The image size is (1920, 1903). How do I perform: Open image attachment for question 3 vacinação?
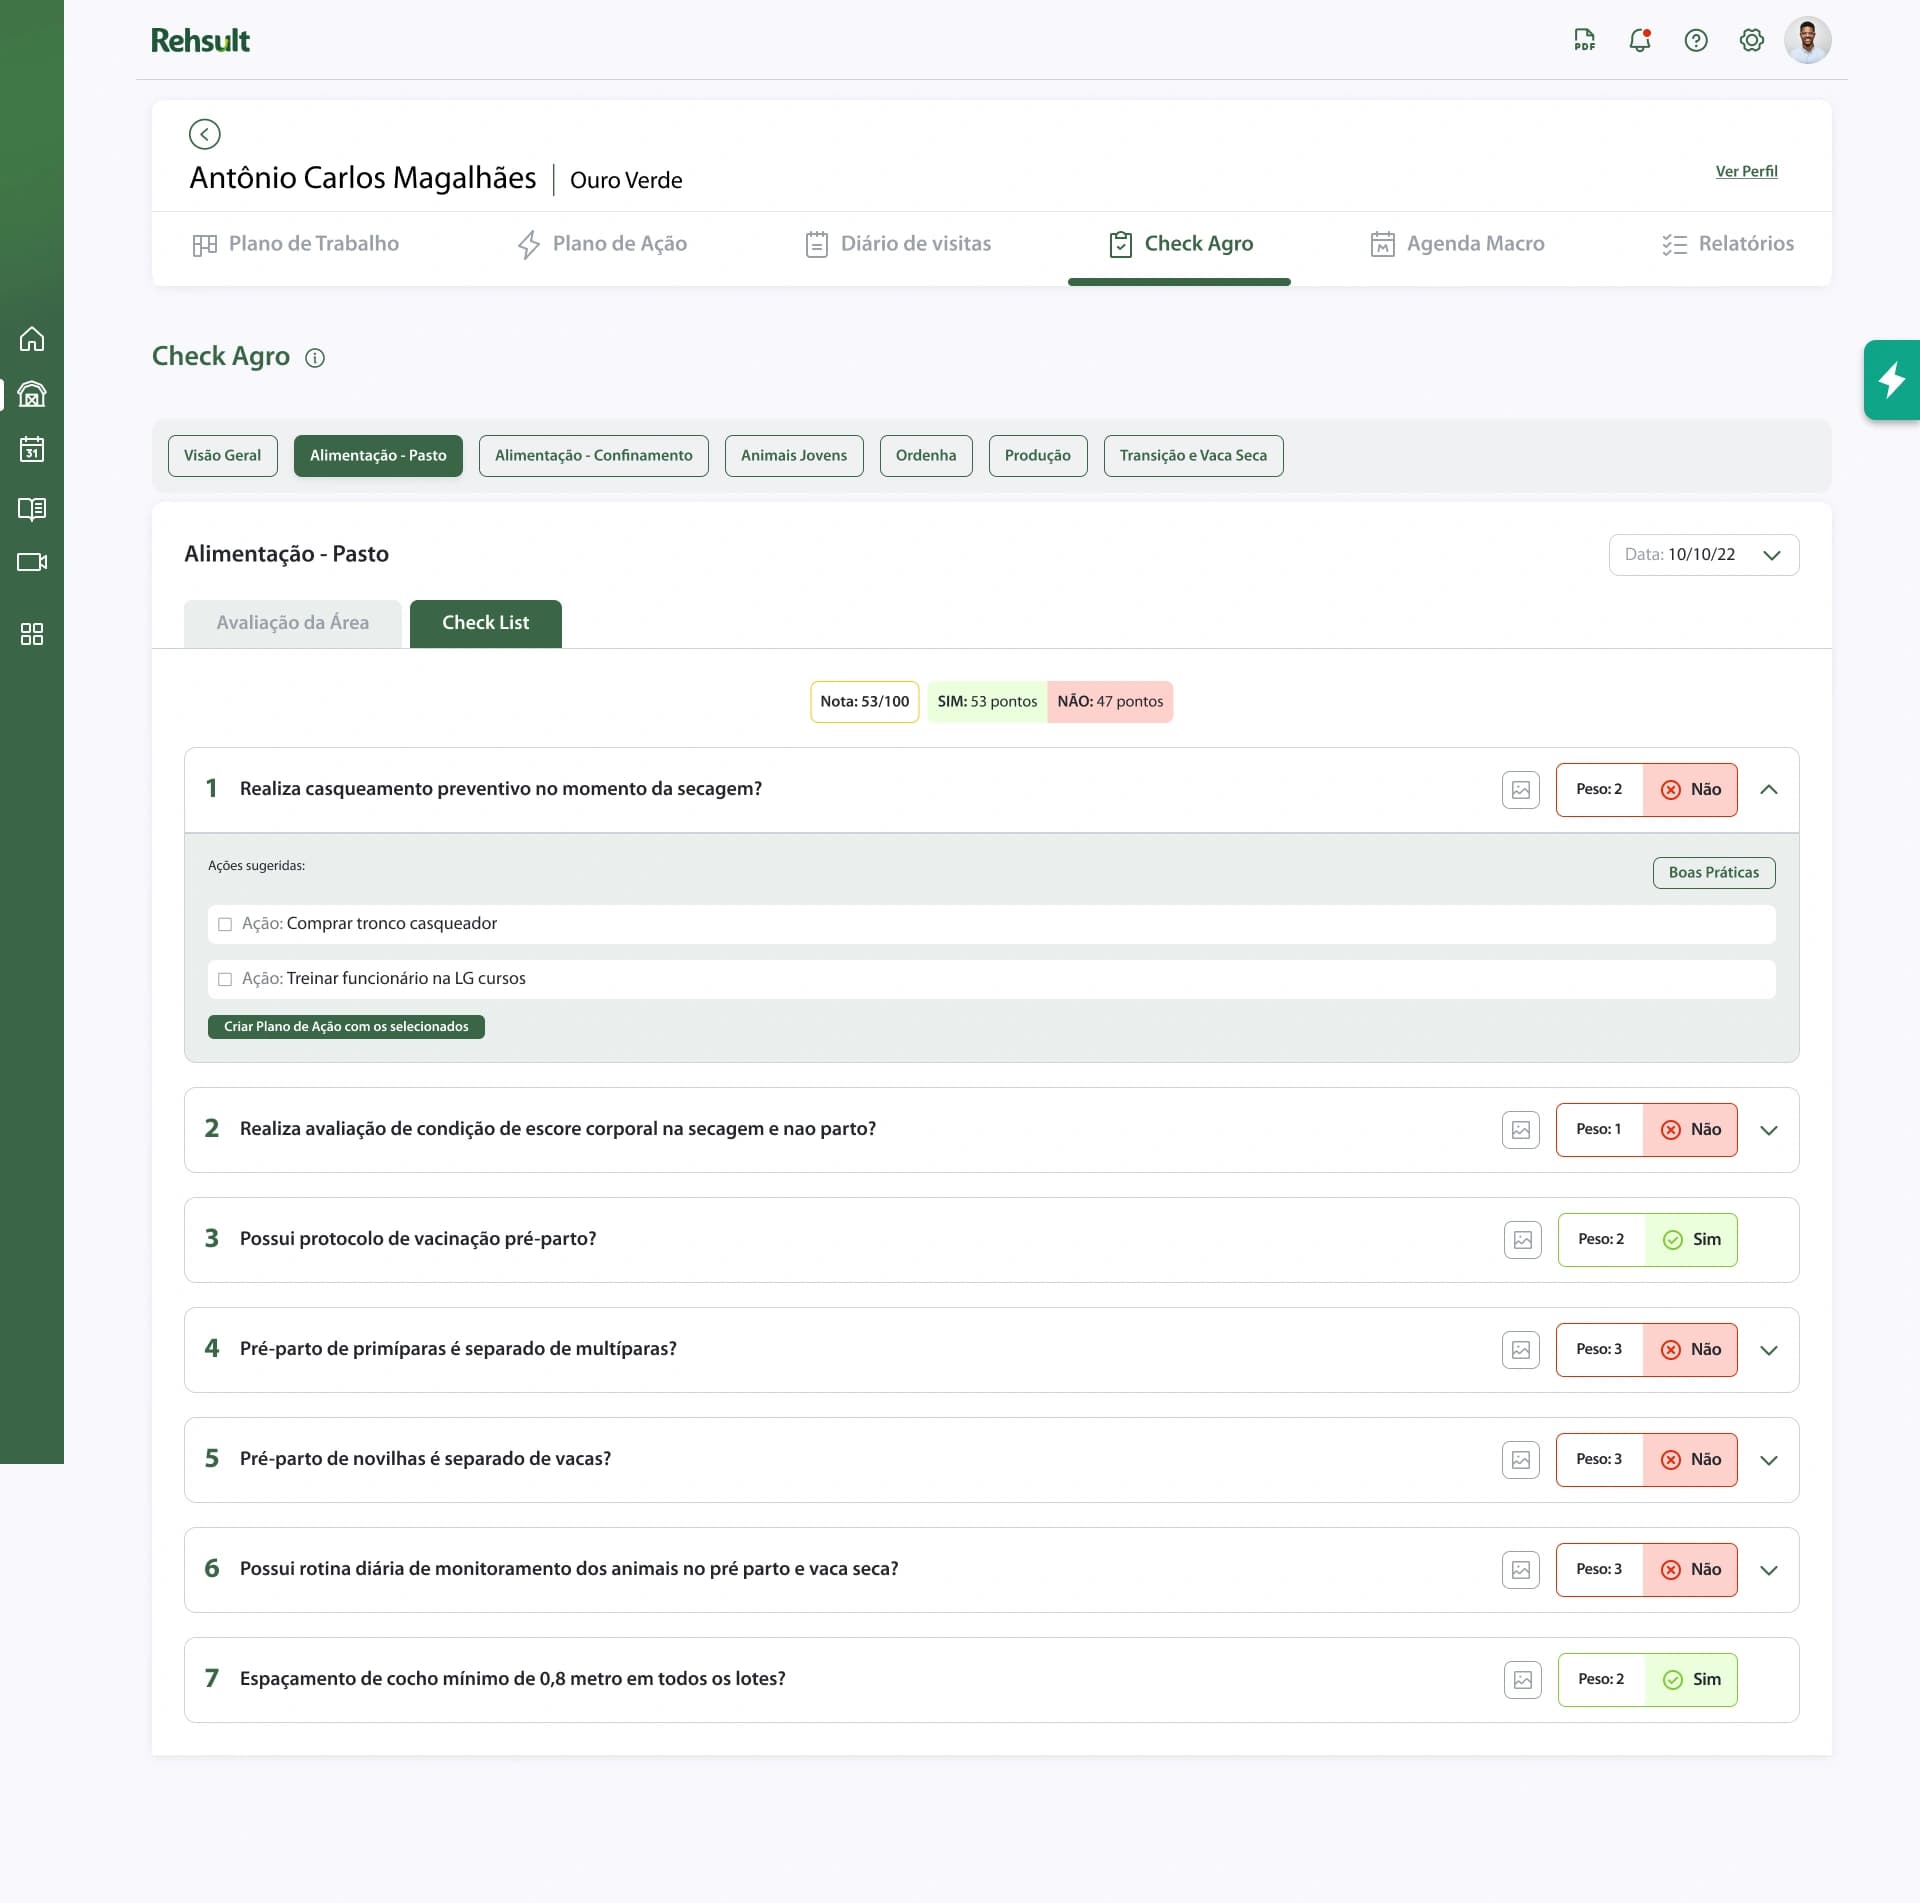pos(1523,1240)
